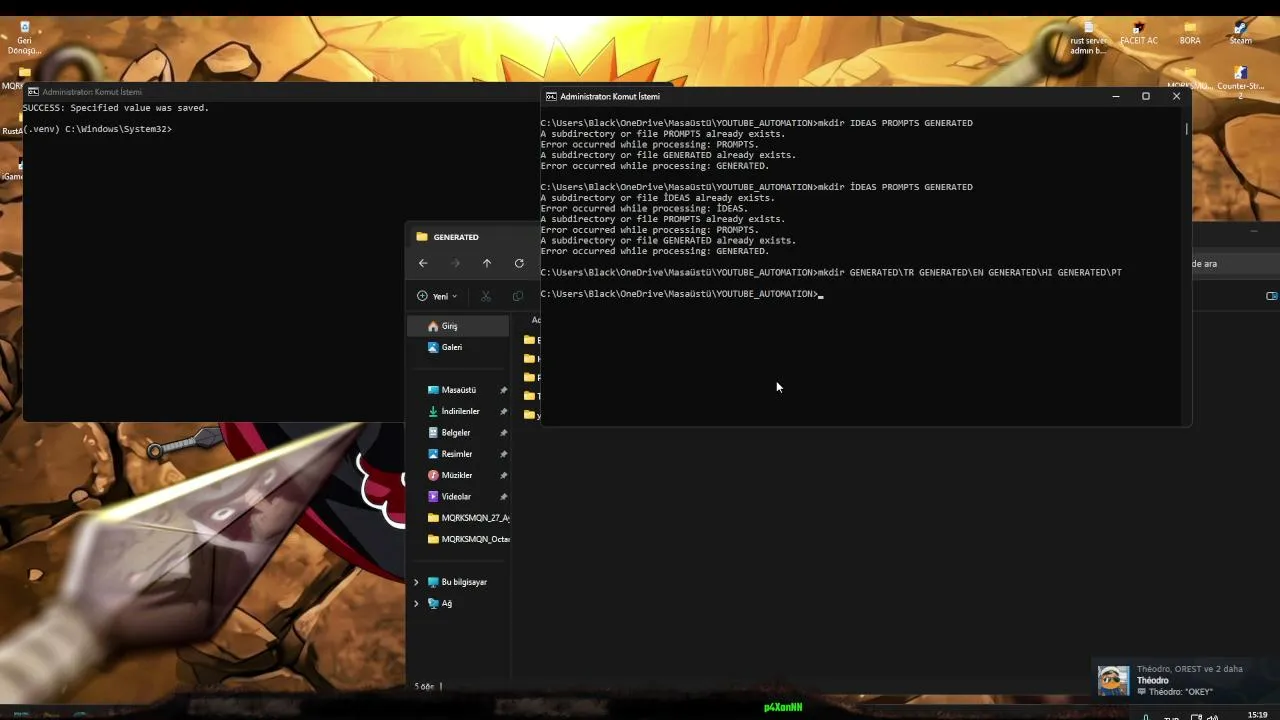Screen dimensions: 1280x720
Task: Select Giriş in the Explorer sidebar
Action: [x=458, y=326]
